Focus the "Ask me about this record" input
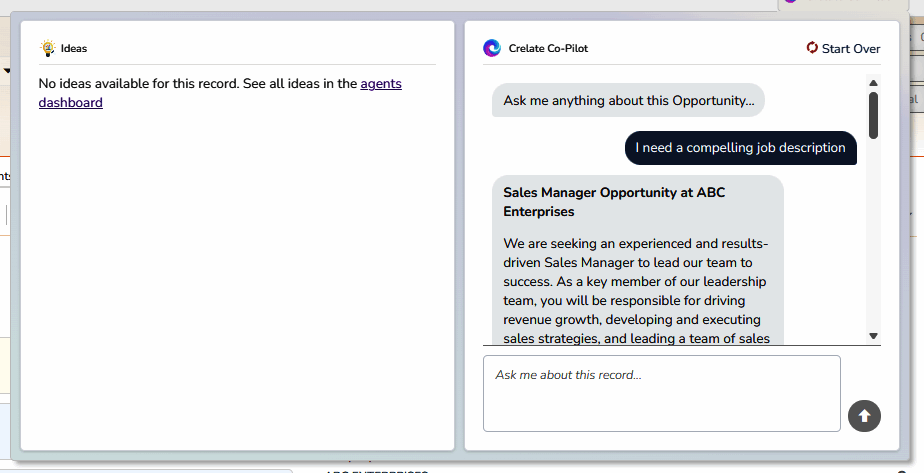924x473 pixels. pos(661,393)
